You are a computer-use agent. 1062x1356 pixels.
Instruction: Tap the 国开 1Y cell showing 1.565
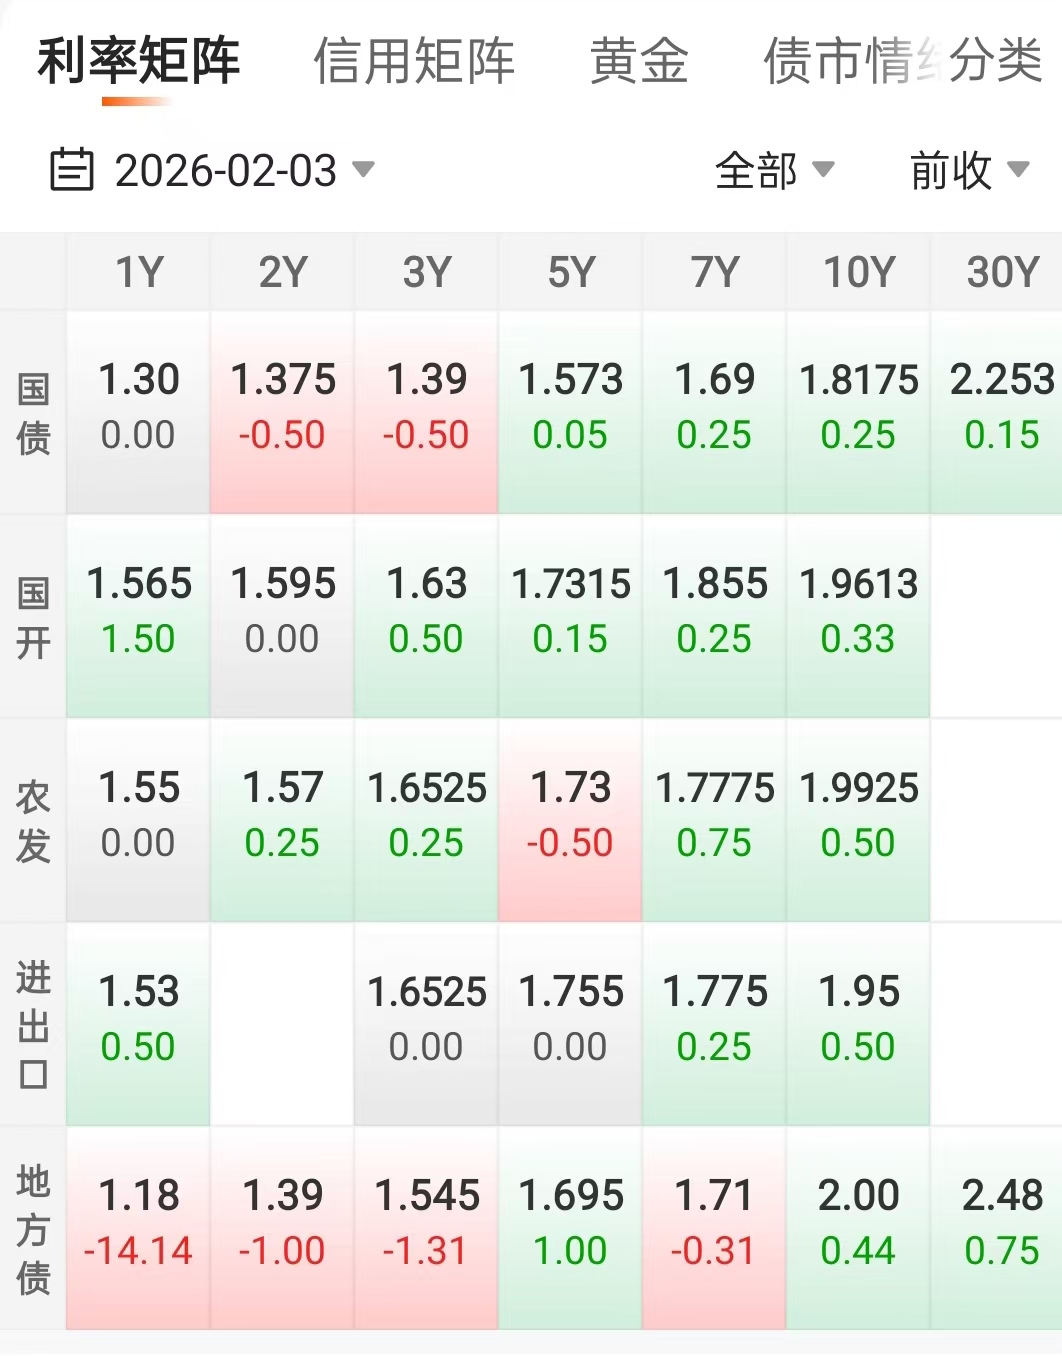coord(138,611)
